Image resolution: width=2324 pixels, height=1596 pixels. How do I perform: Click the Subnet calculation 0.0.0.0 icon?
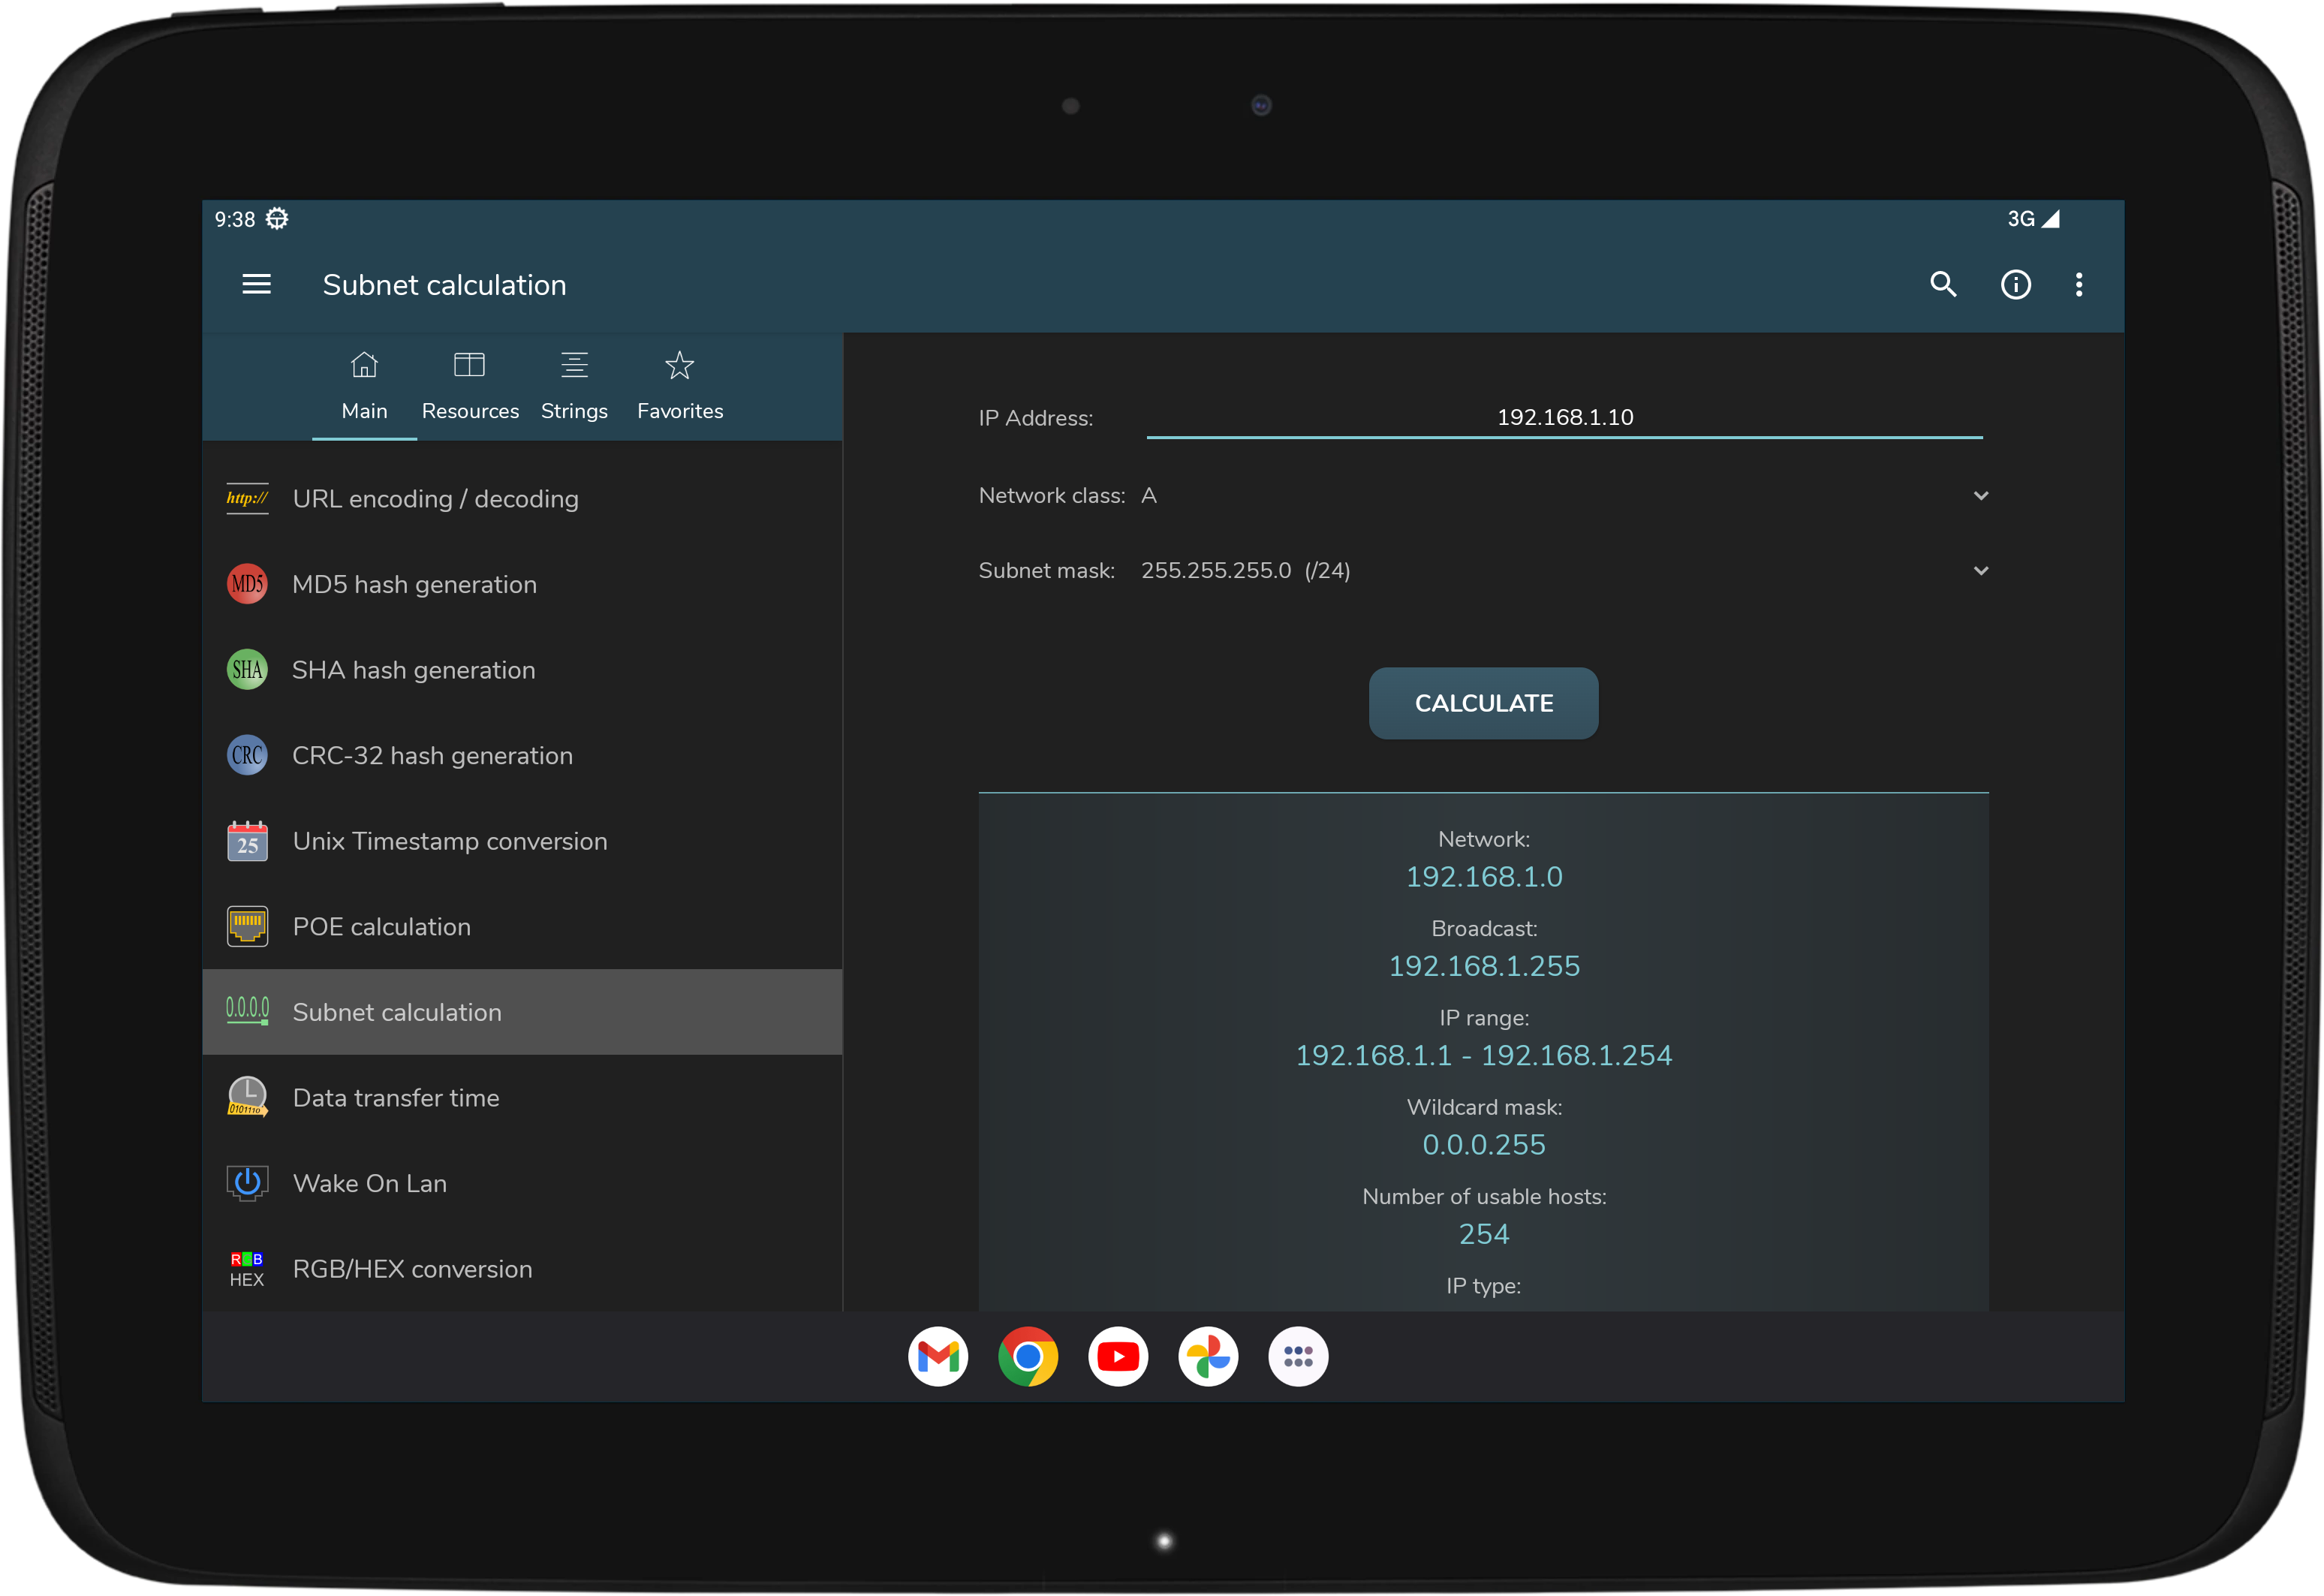247,1011
